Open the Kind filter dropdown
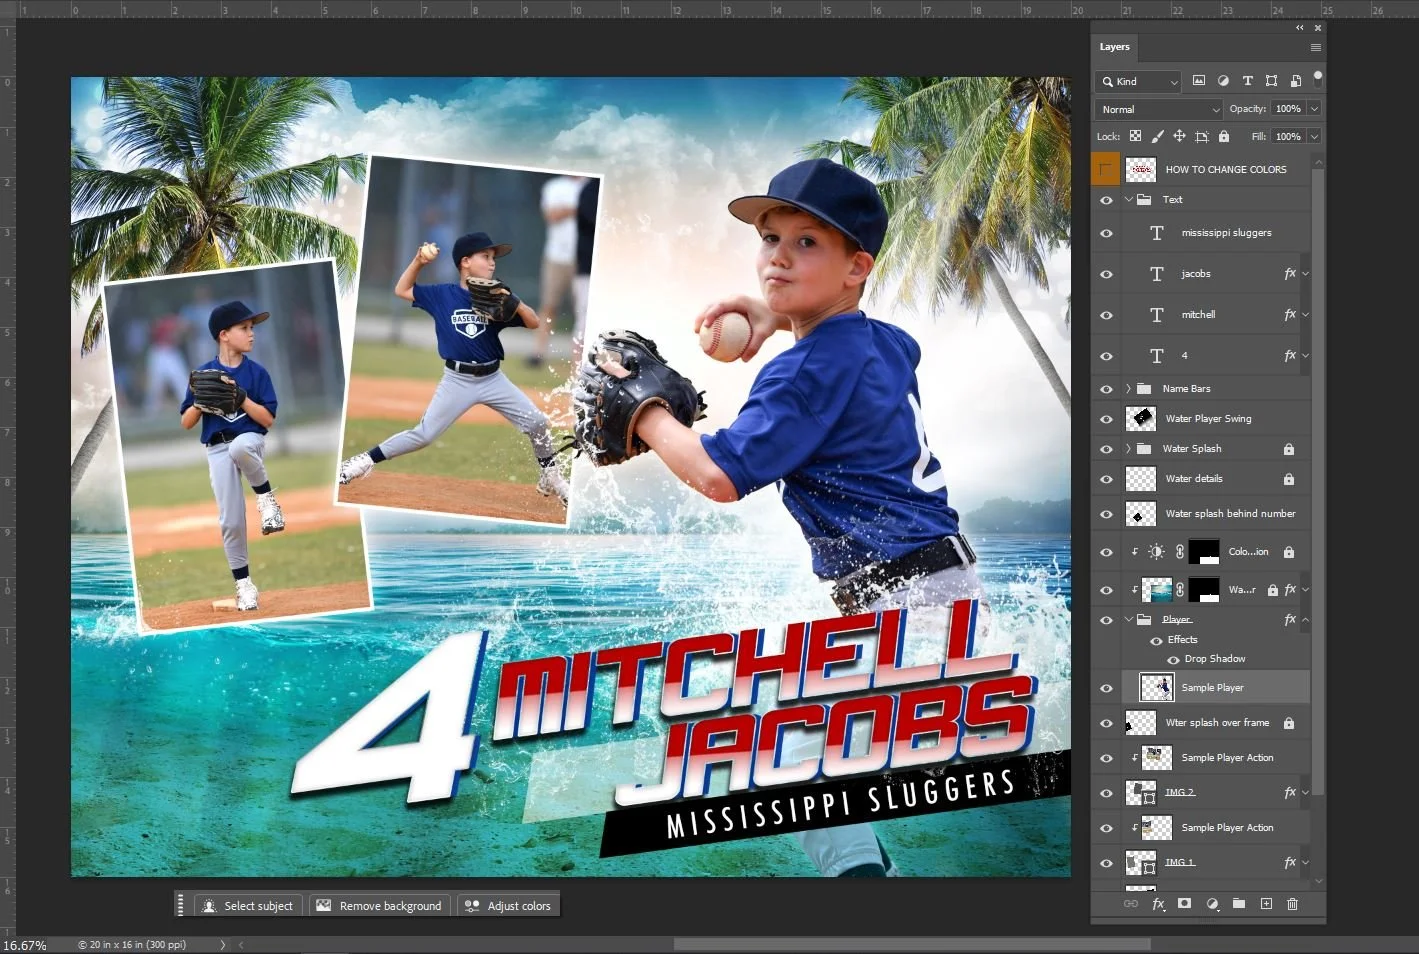1419x954 pixels. click(1140, 81)
